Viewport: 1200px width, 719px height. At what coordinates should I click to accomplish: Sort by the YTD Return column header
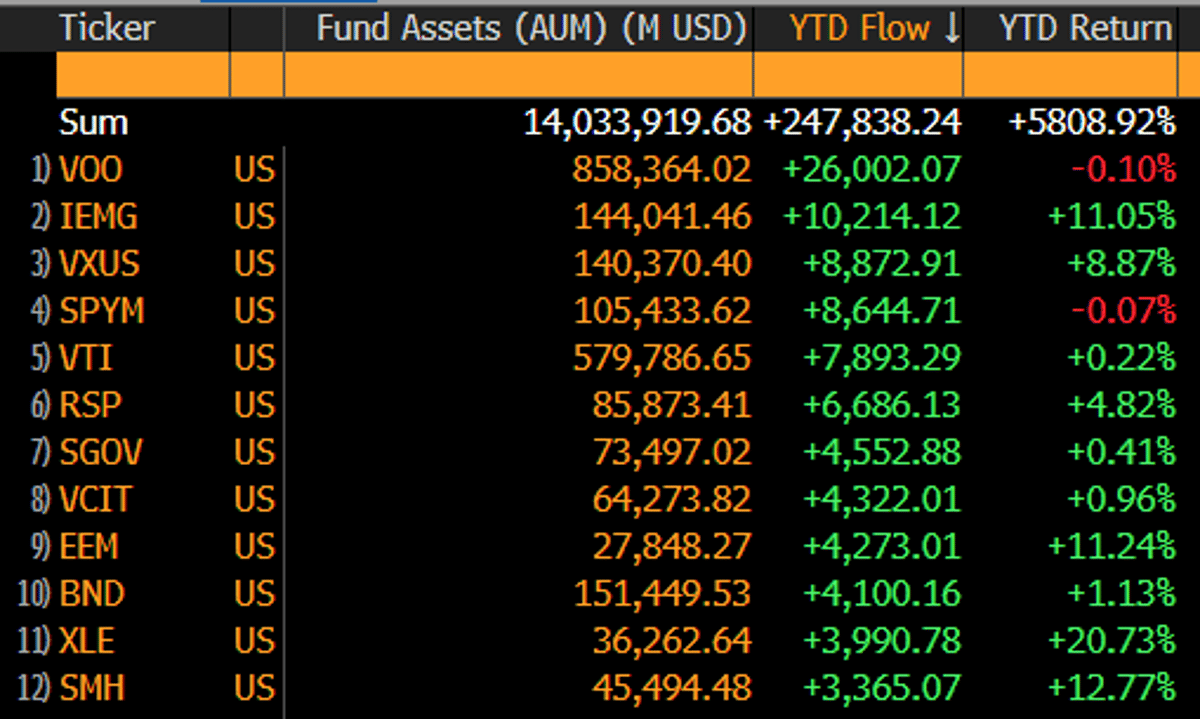tap(1080, 27)
